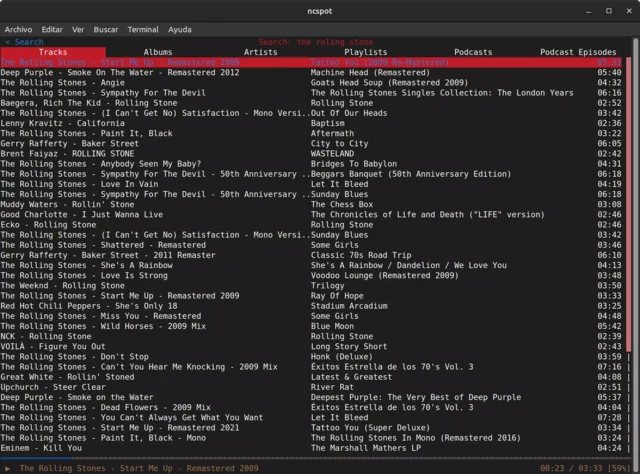Viewport: 640px width, 474px height.
Task: Select The Rolling Stones - Angie
Action: click(311, 83)
